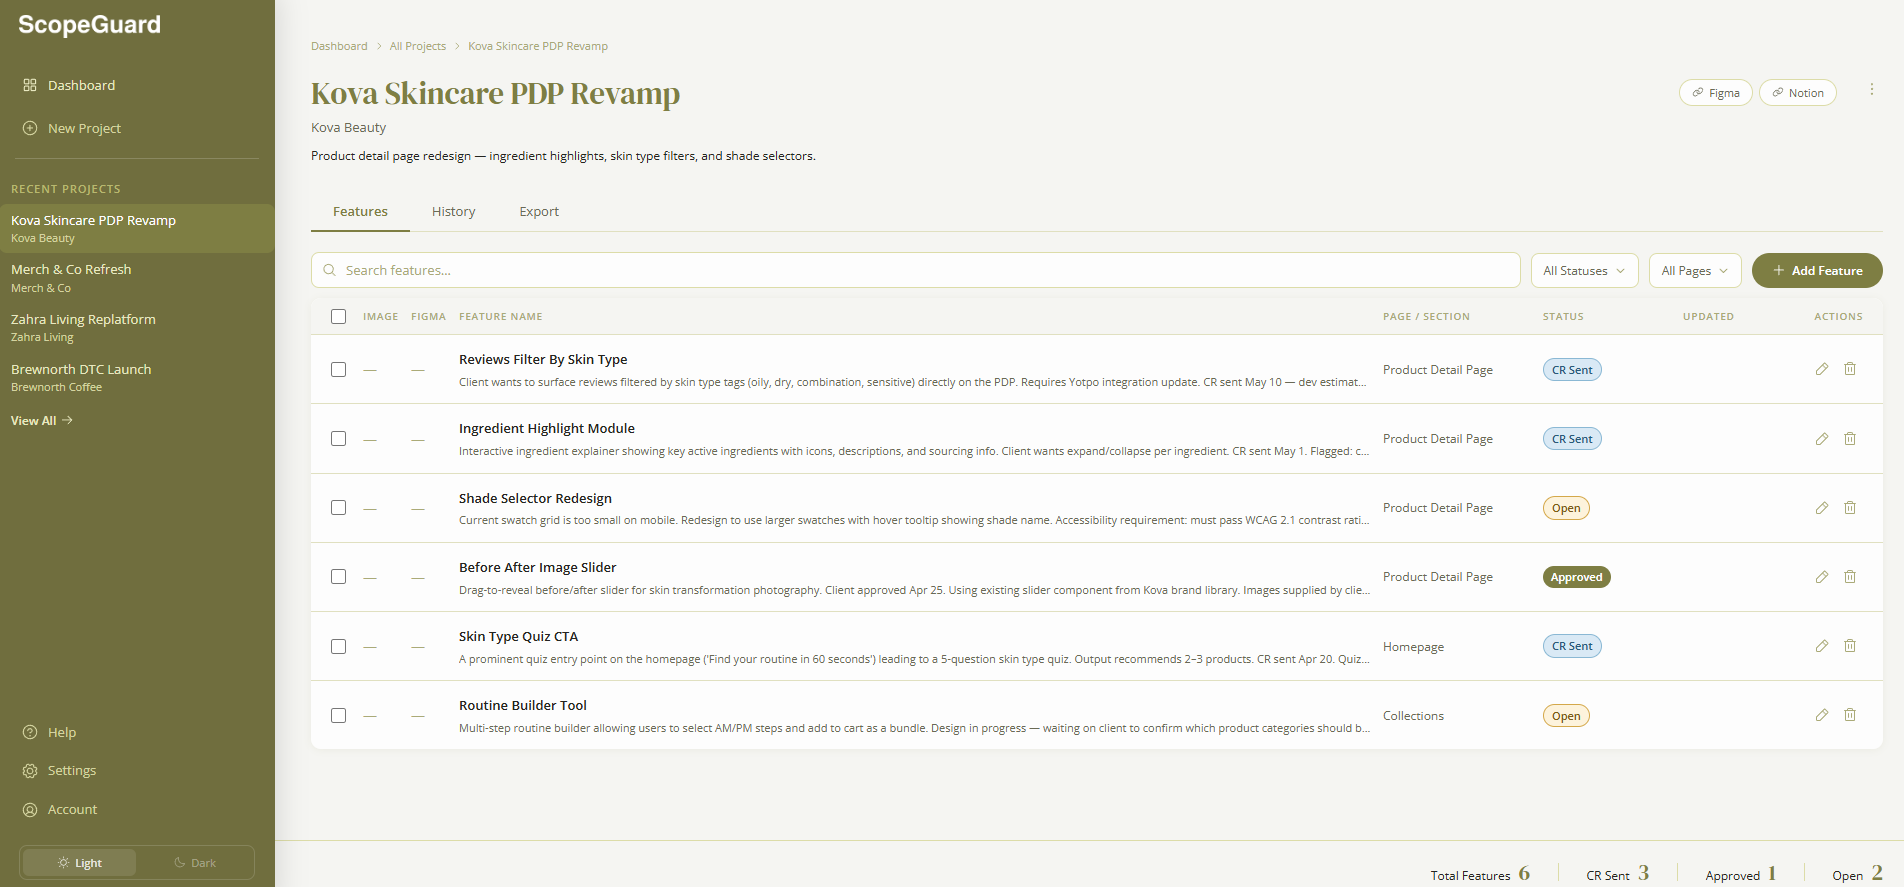Image resolution: width=1904 pixels, height=887 pixels.
Task: Check the Skin Type Quiz CTA row
Action: 339,647
